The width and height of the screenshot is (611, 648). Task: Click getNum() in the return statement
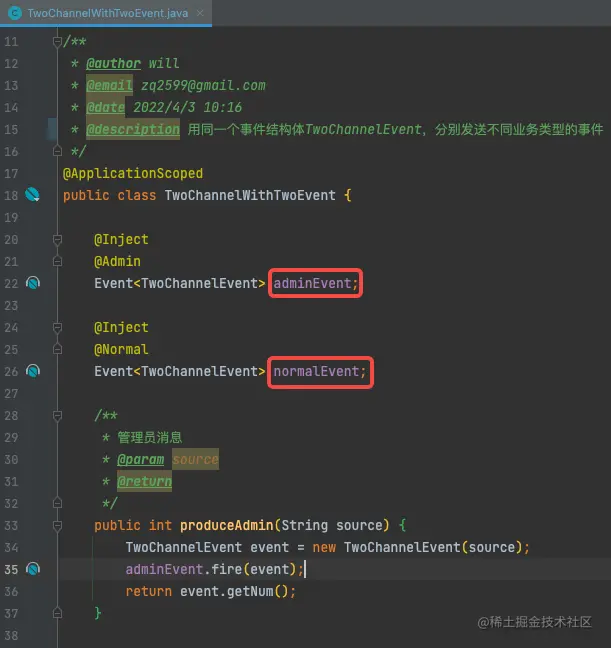coord(258,591)
